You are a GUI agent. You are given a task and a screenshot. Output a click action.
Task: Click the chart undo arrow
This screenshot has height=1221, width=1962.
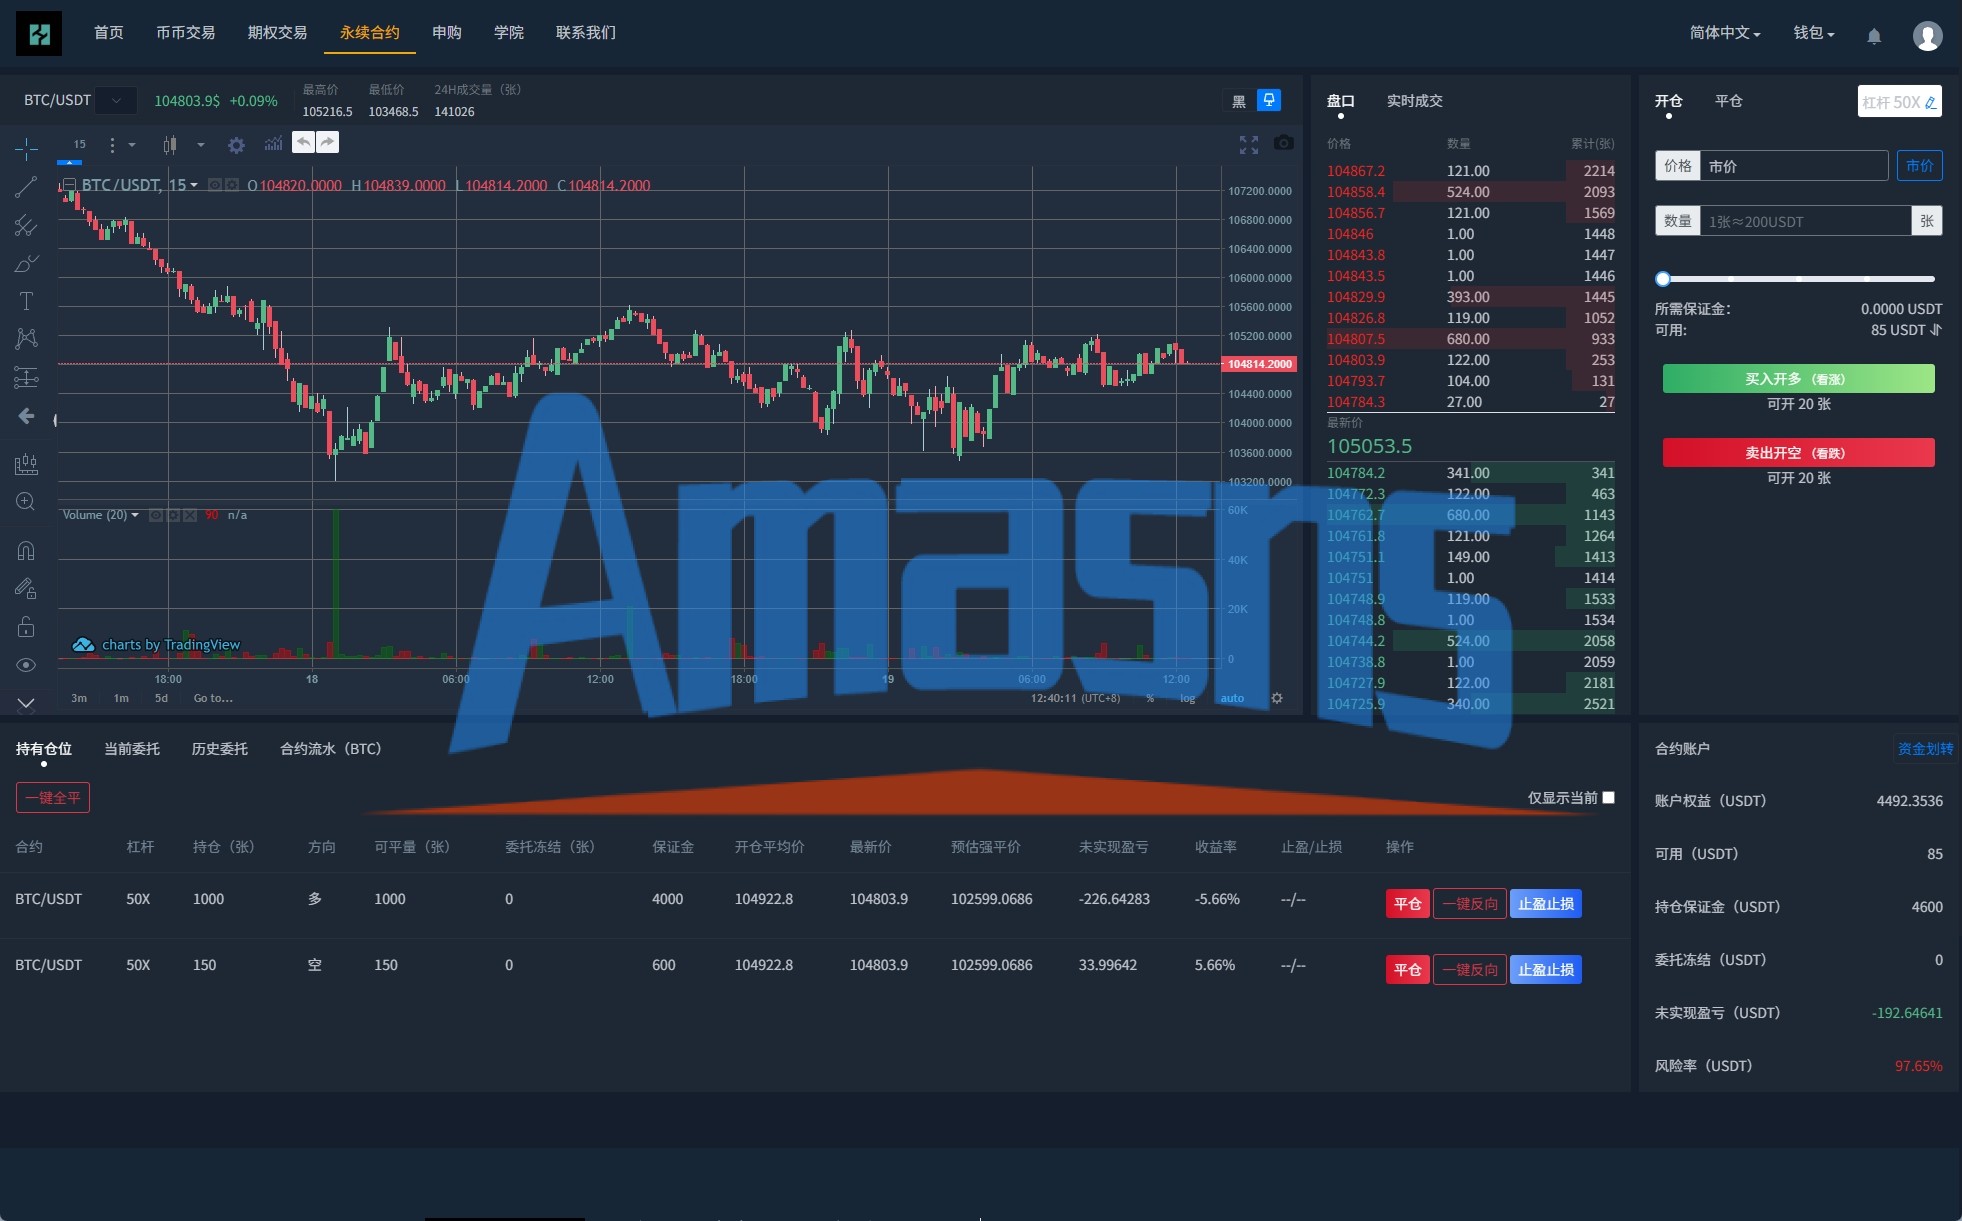pos(303,142)
